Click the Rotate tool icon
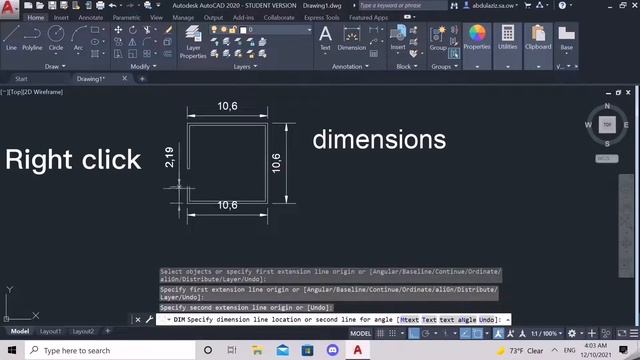 coord(133,30)
